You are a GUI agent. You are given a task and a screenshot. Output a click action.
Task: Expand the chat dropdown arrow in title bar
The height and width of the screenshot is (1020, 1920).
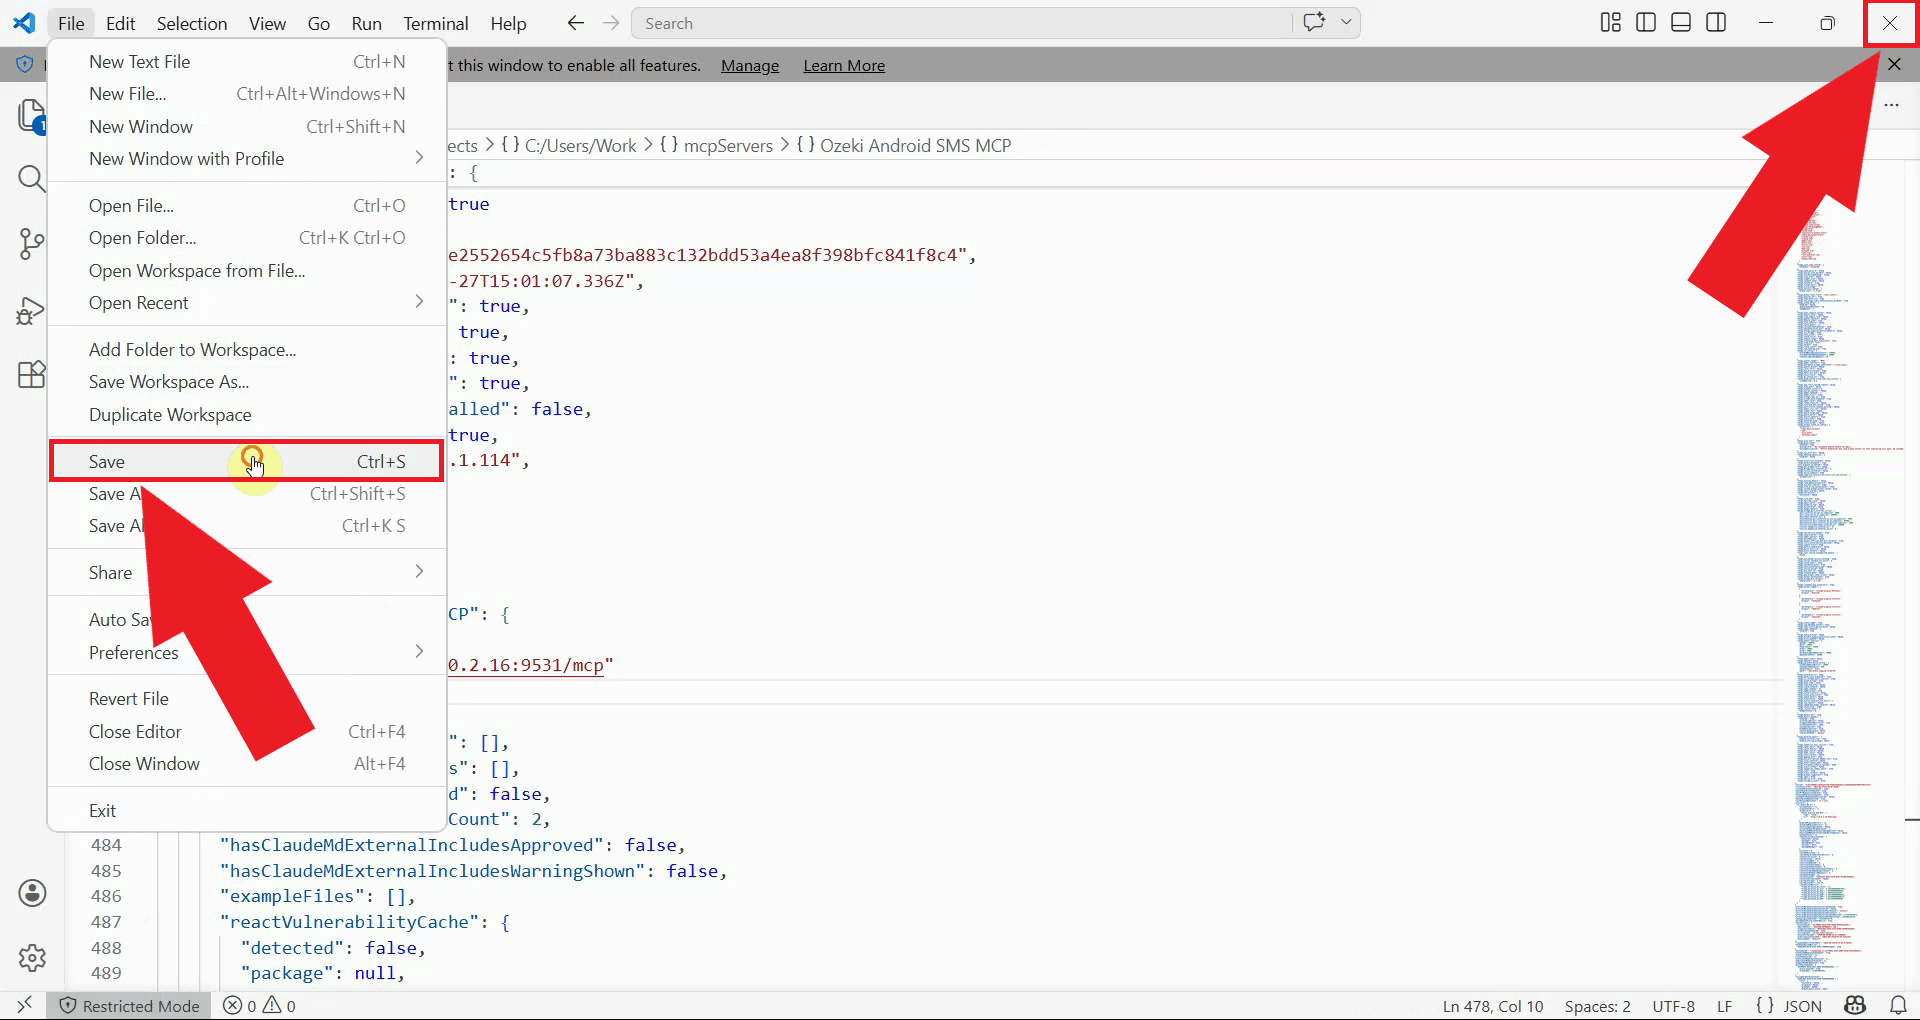click(x=1346, y=22)
